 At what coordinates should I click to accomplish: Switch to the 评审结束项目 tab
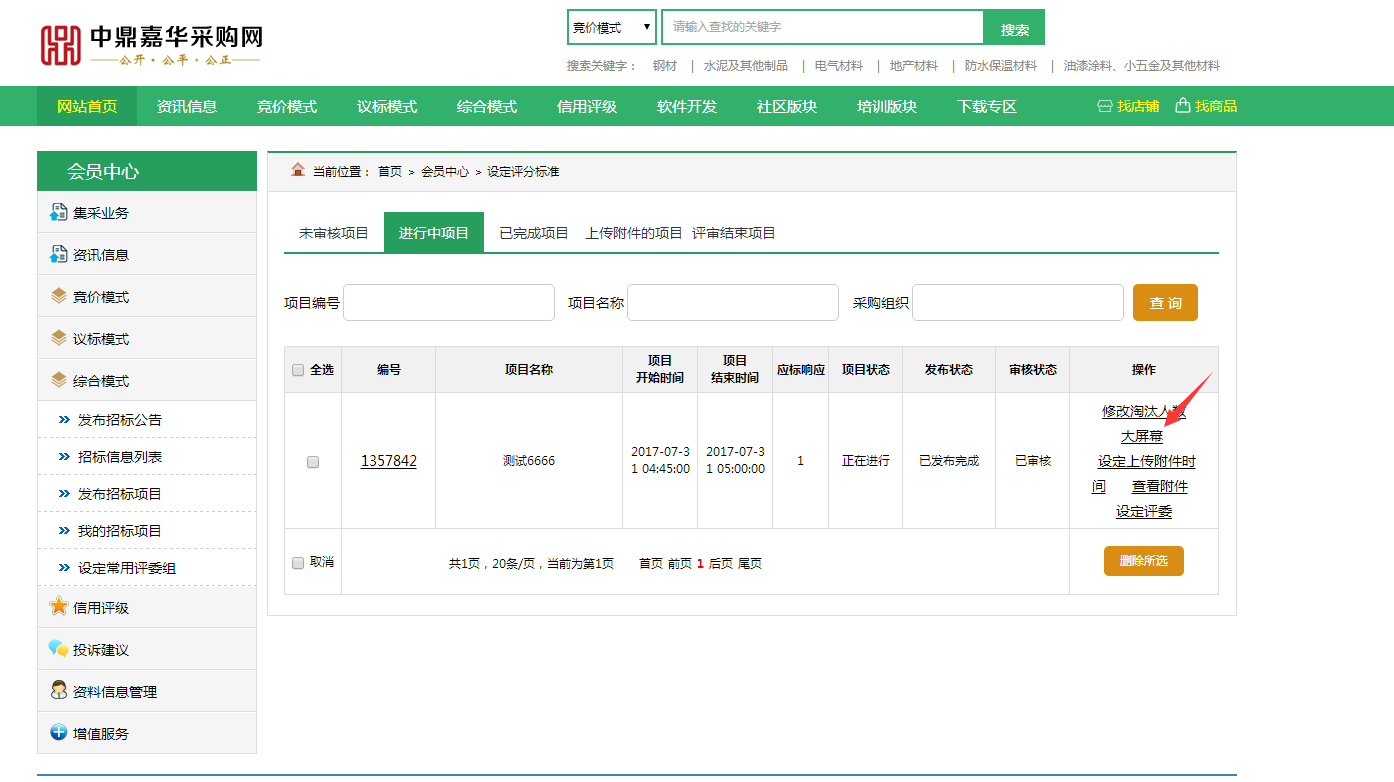click(x=734, y=233)
